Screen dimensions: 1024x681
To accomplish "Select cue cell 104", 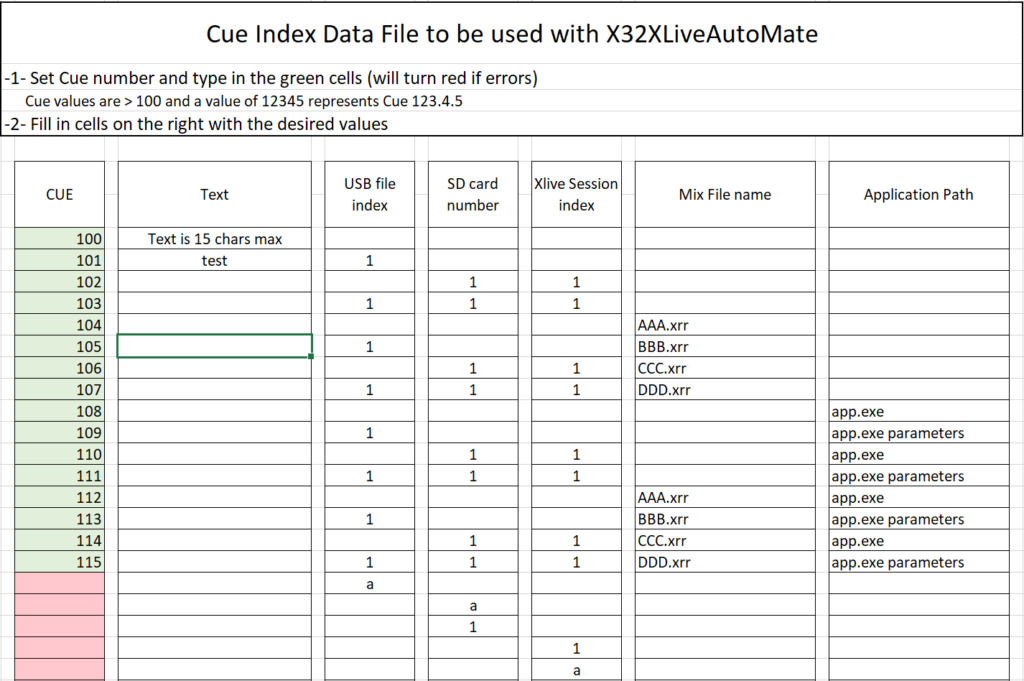I will pyautogui.click(x=59, y=325).
